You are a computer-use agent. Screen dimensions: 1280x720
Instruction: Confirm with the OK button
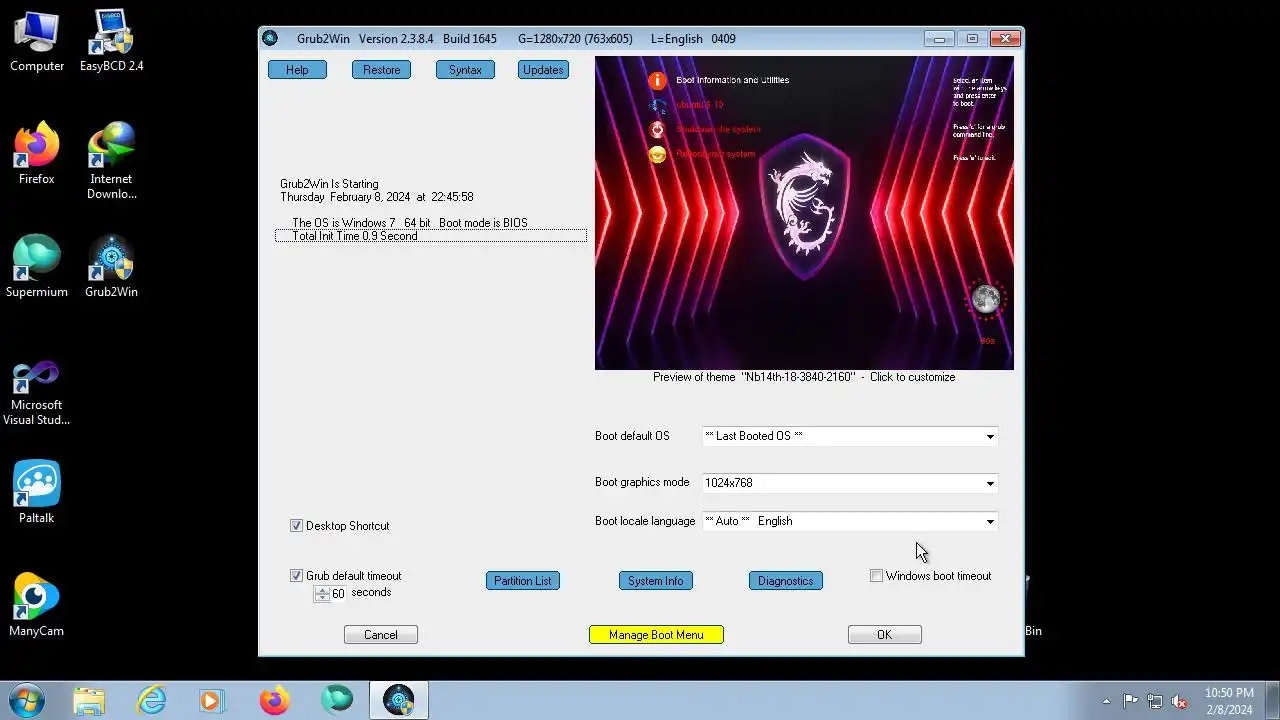click(884, 635)
